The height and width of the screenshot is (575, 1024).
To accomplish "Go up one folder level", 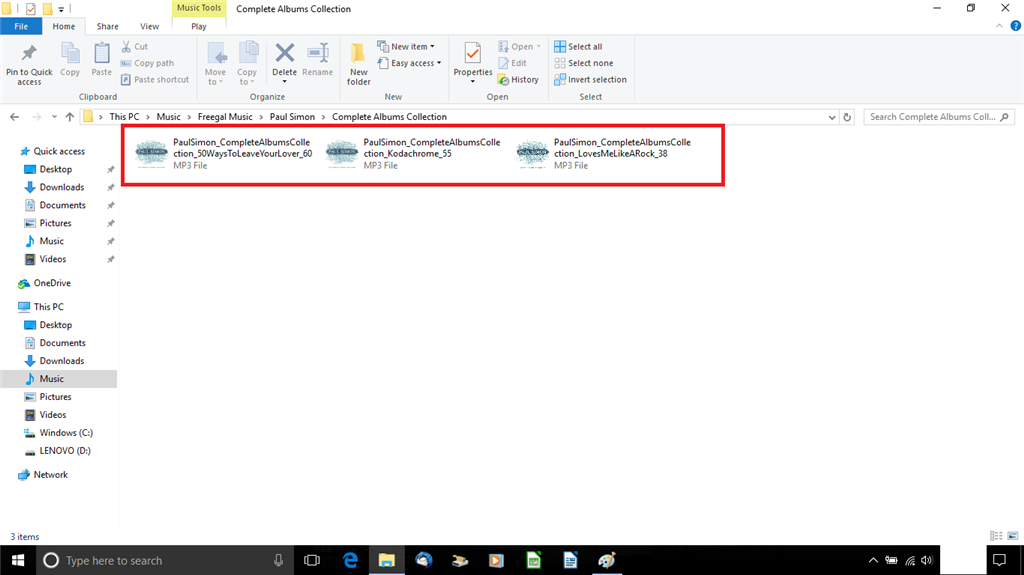I will (x=70, y=117).
